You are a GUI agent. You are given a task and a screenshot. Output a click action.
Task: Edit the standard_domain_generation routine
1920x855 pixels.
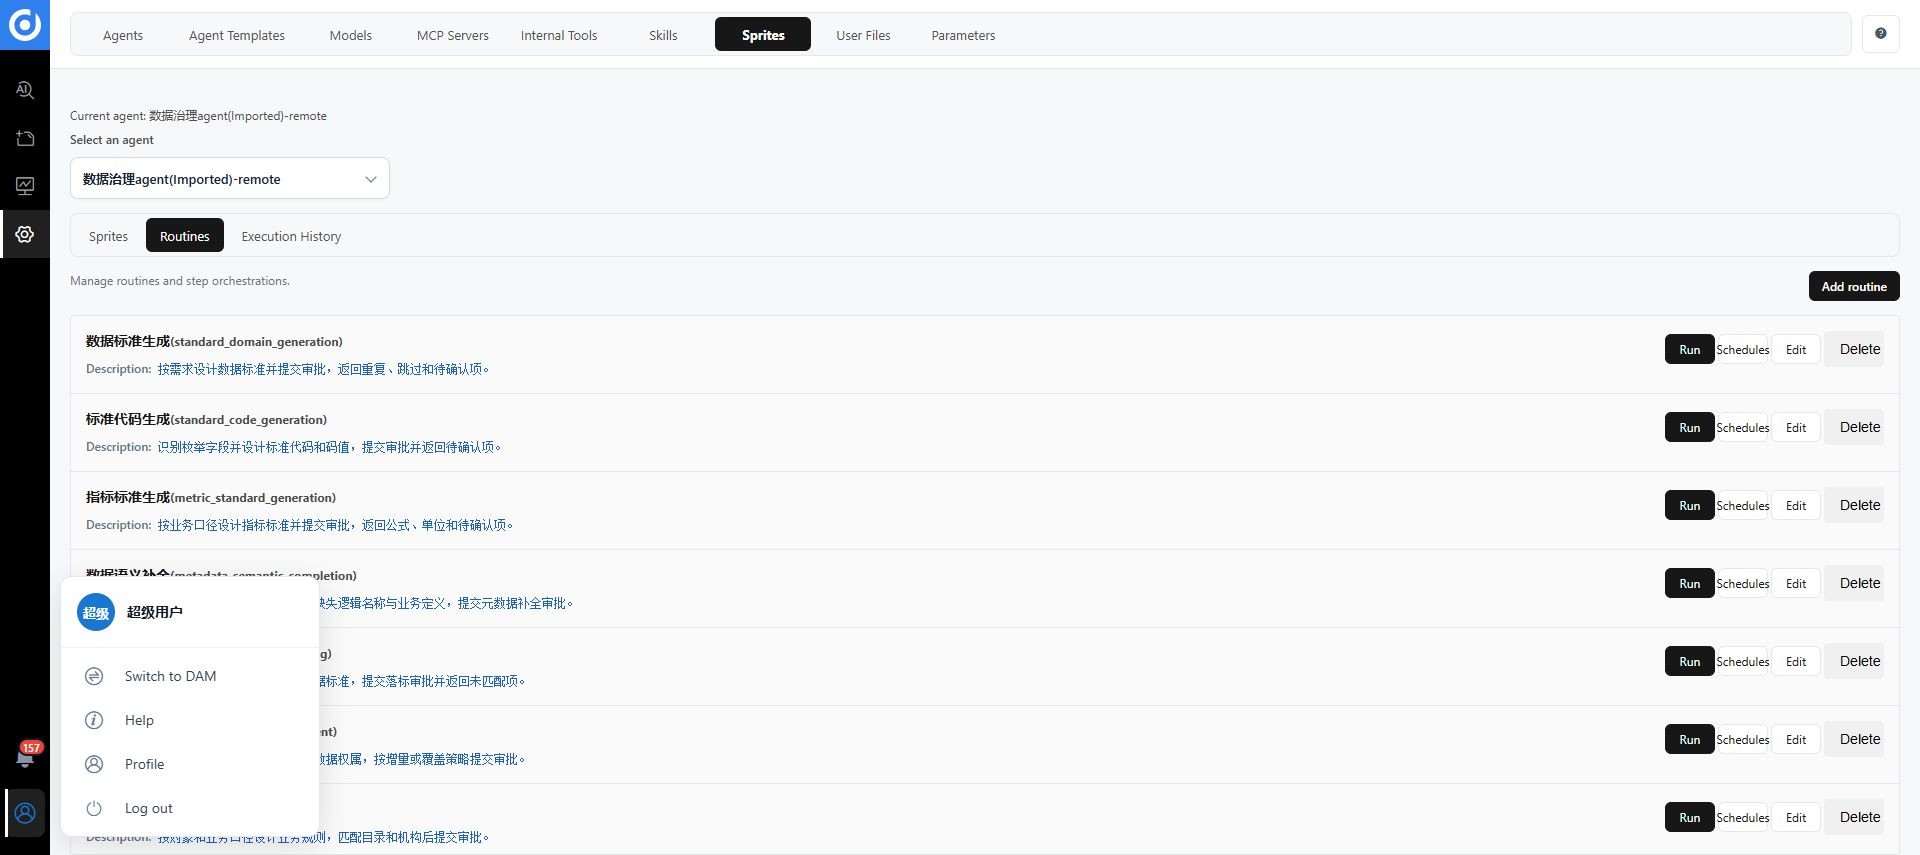[x=1796, y=349]
